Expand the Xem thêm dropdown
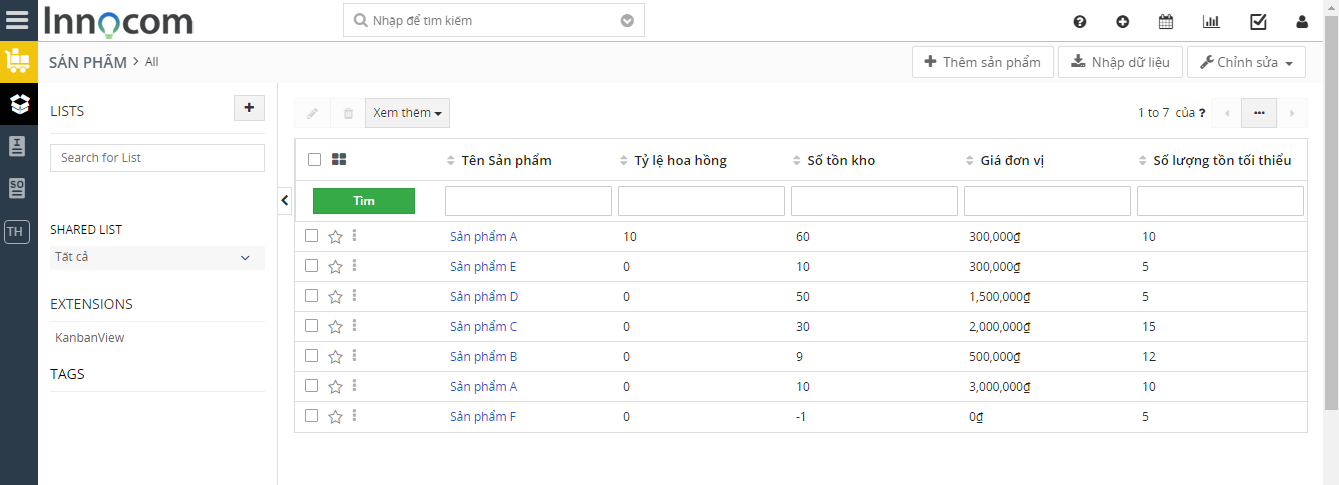 [408, 113]
